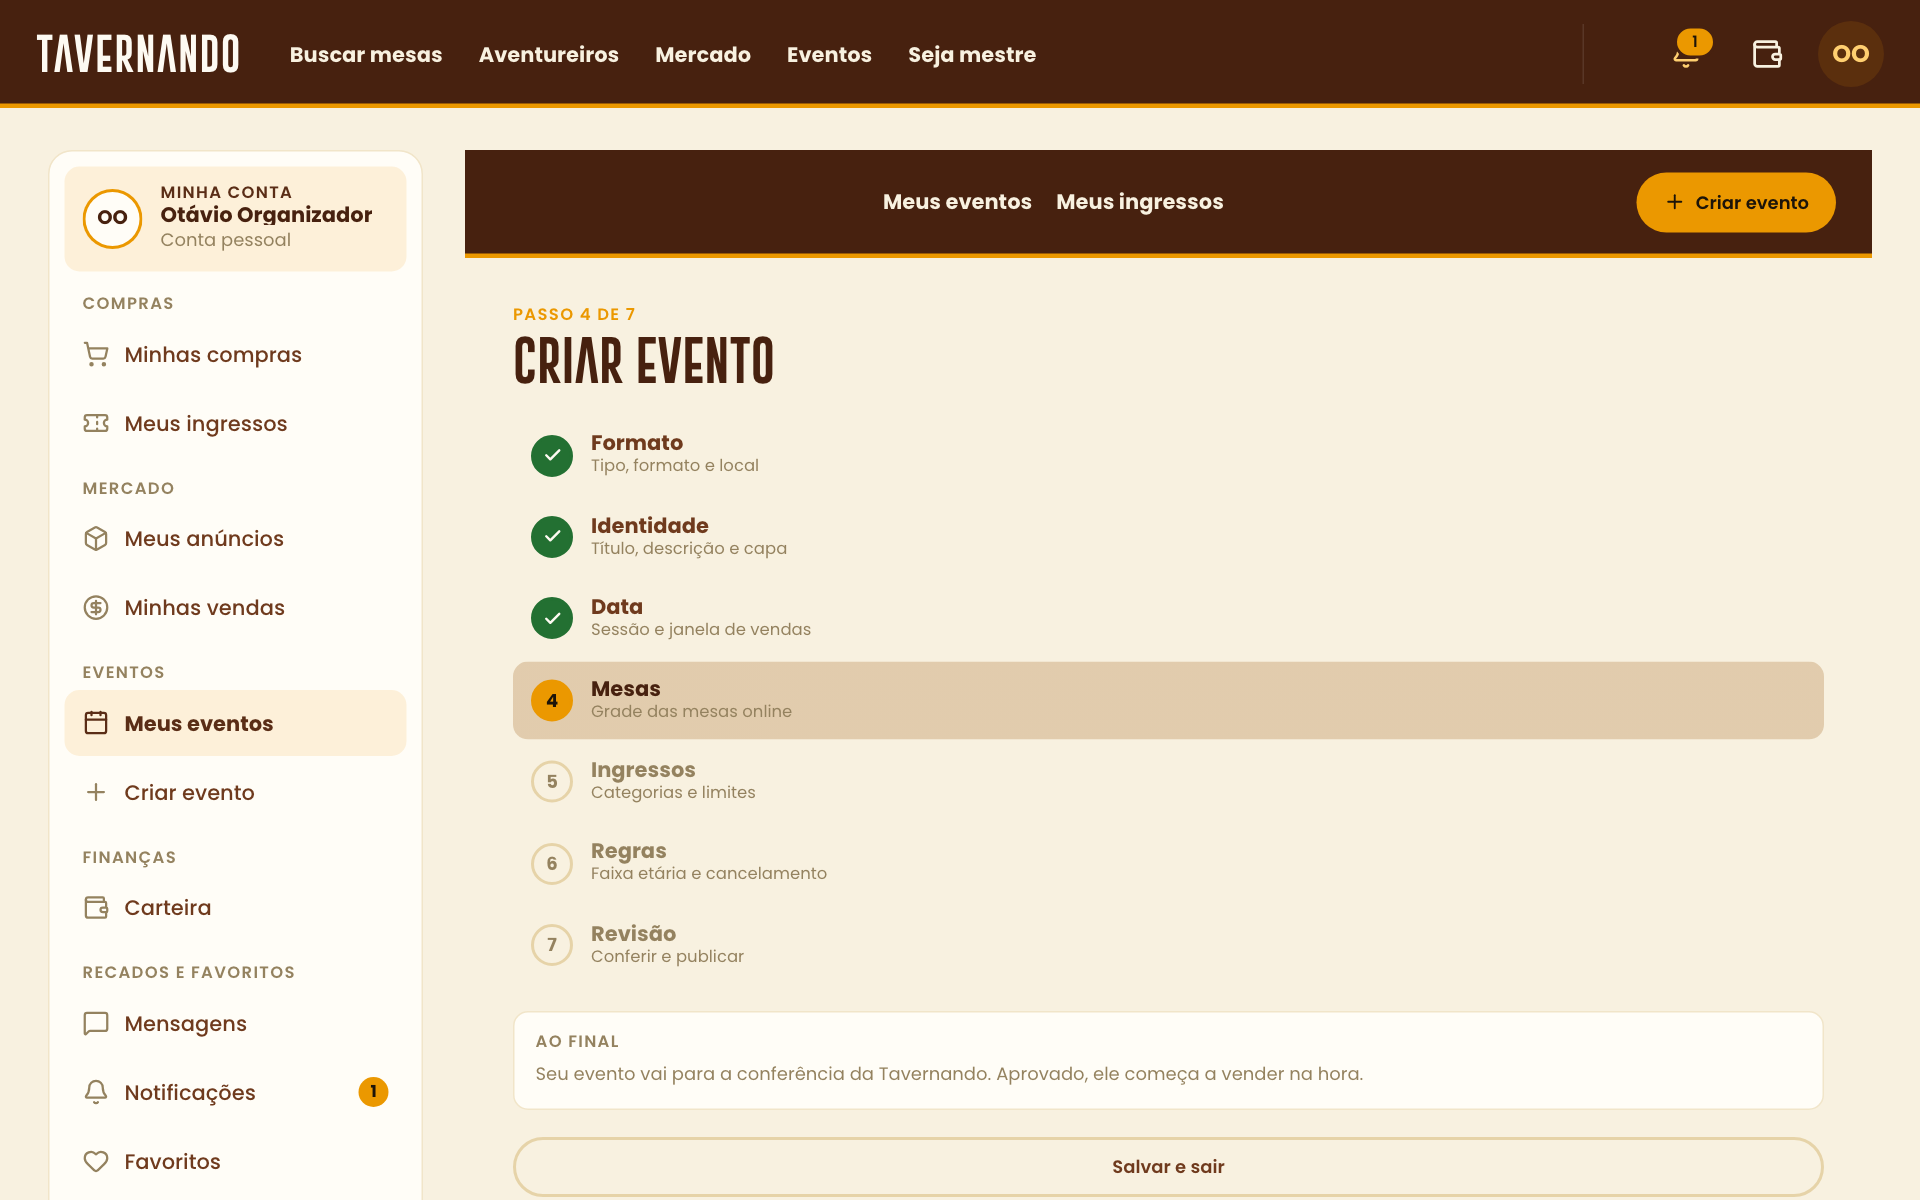Click the heart icon beside Favoritos
This screenshot has width=1920, height=1200.
[x=96, y=1162]
